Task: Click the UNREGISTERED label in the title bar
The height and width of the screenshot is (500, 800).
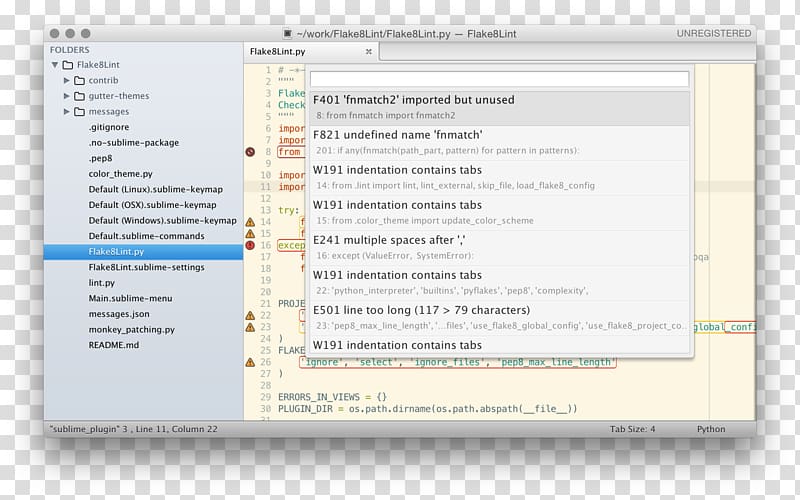Action: (714, 34)
